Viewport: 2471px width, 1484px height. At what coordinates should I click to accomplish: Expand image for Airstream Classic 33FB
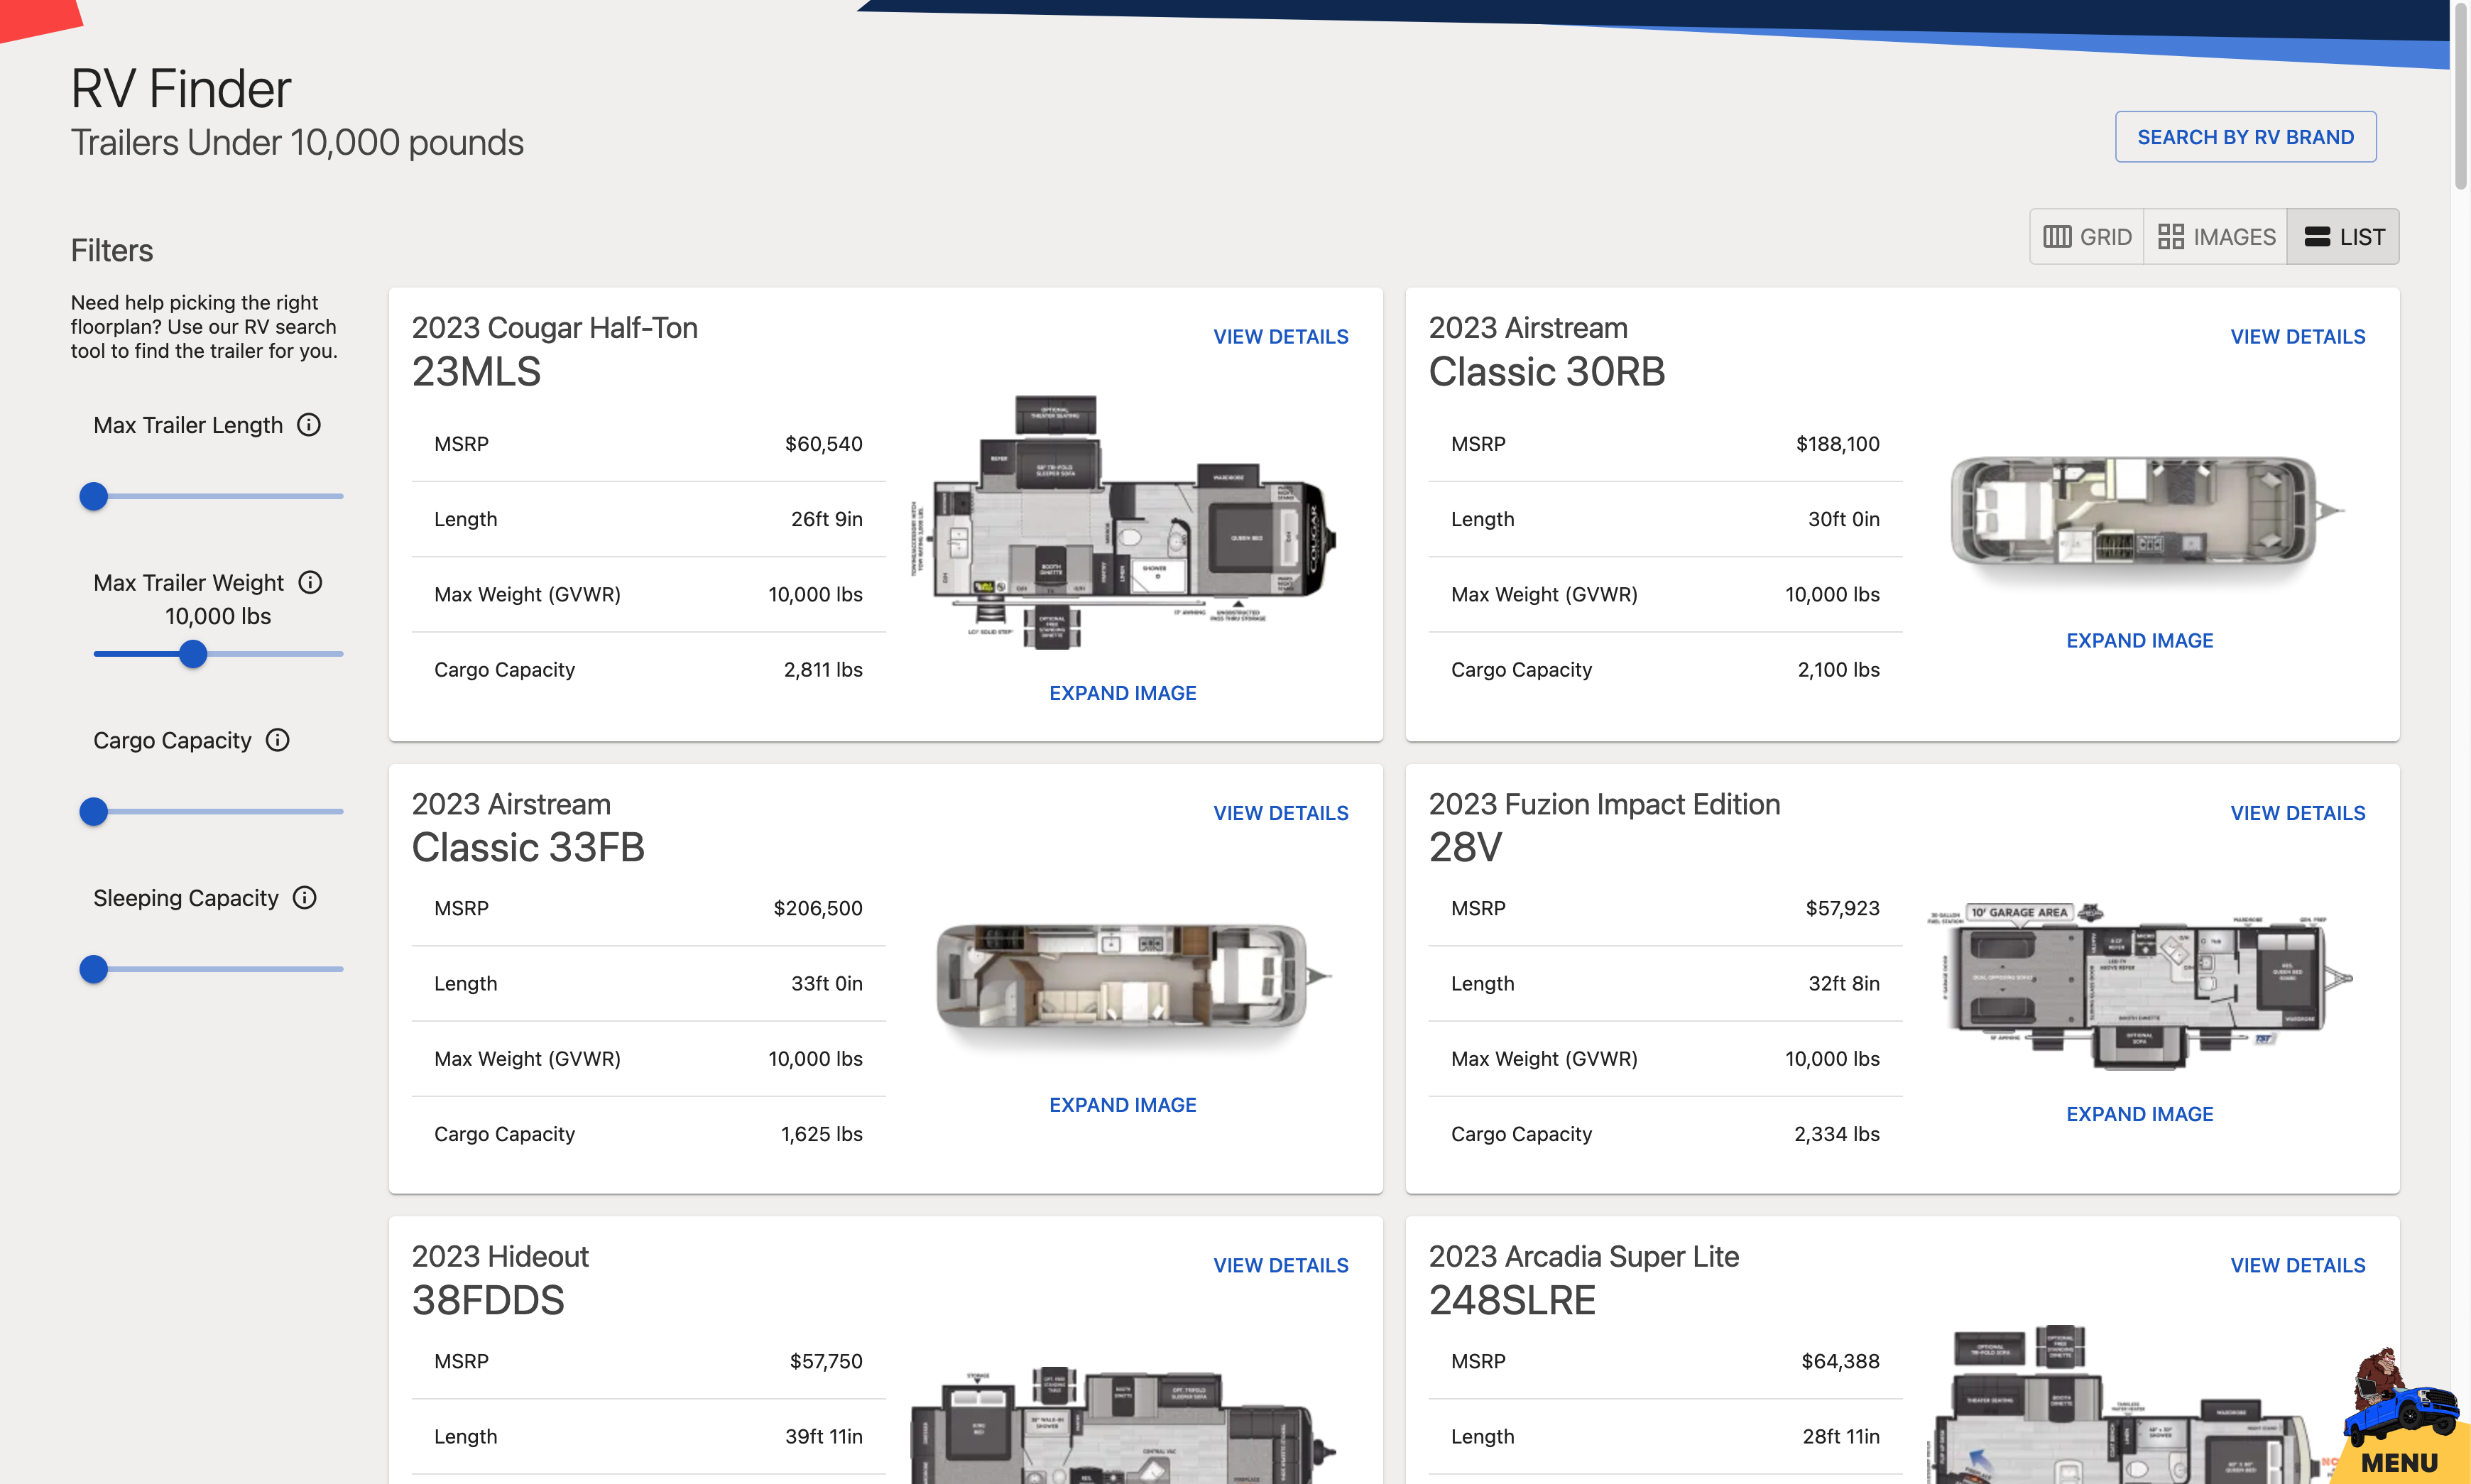coord(1122,1105)
